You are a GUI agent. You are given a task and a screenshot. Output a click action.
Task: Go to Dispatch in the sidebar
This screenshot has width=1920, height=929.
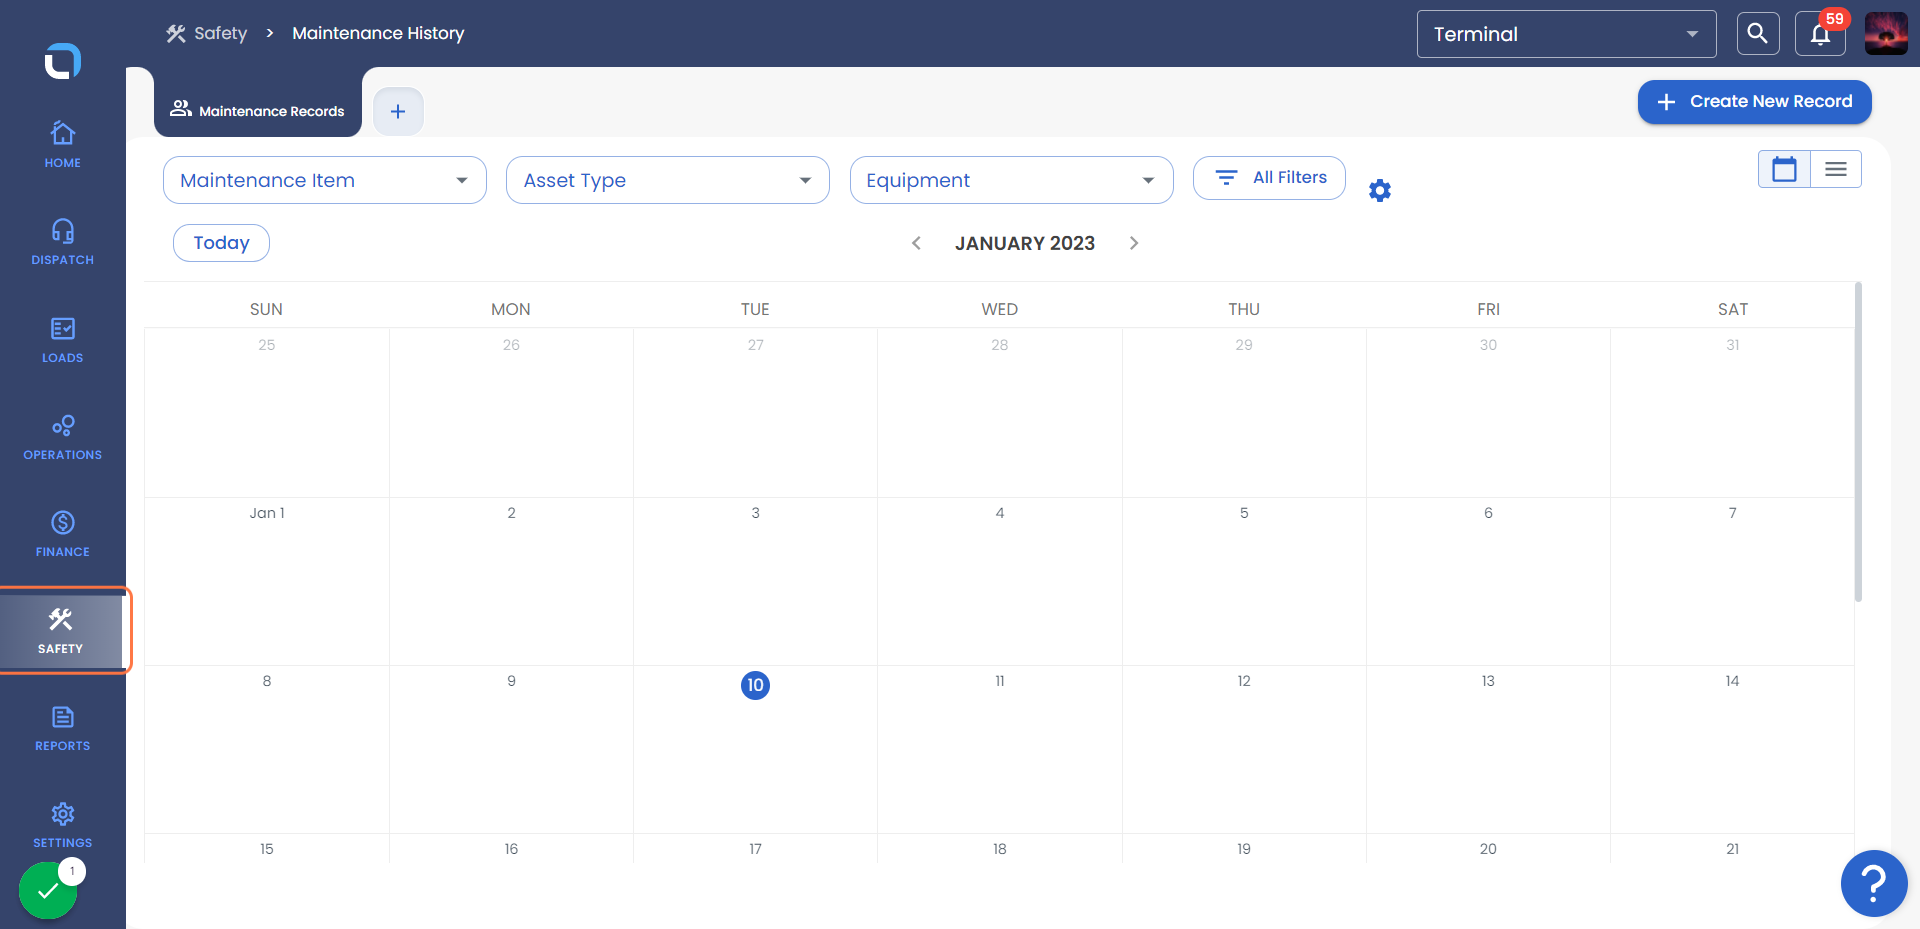pos(62,242)
